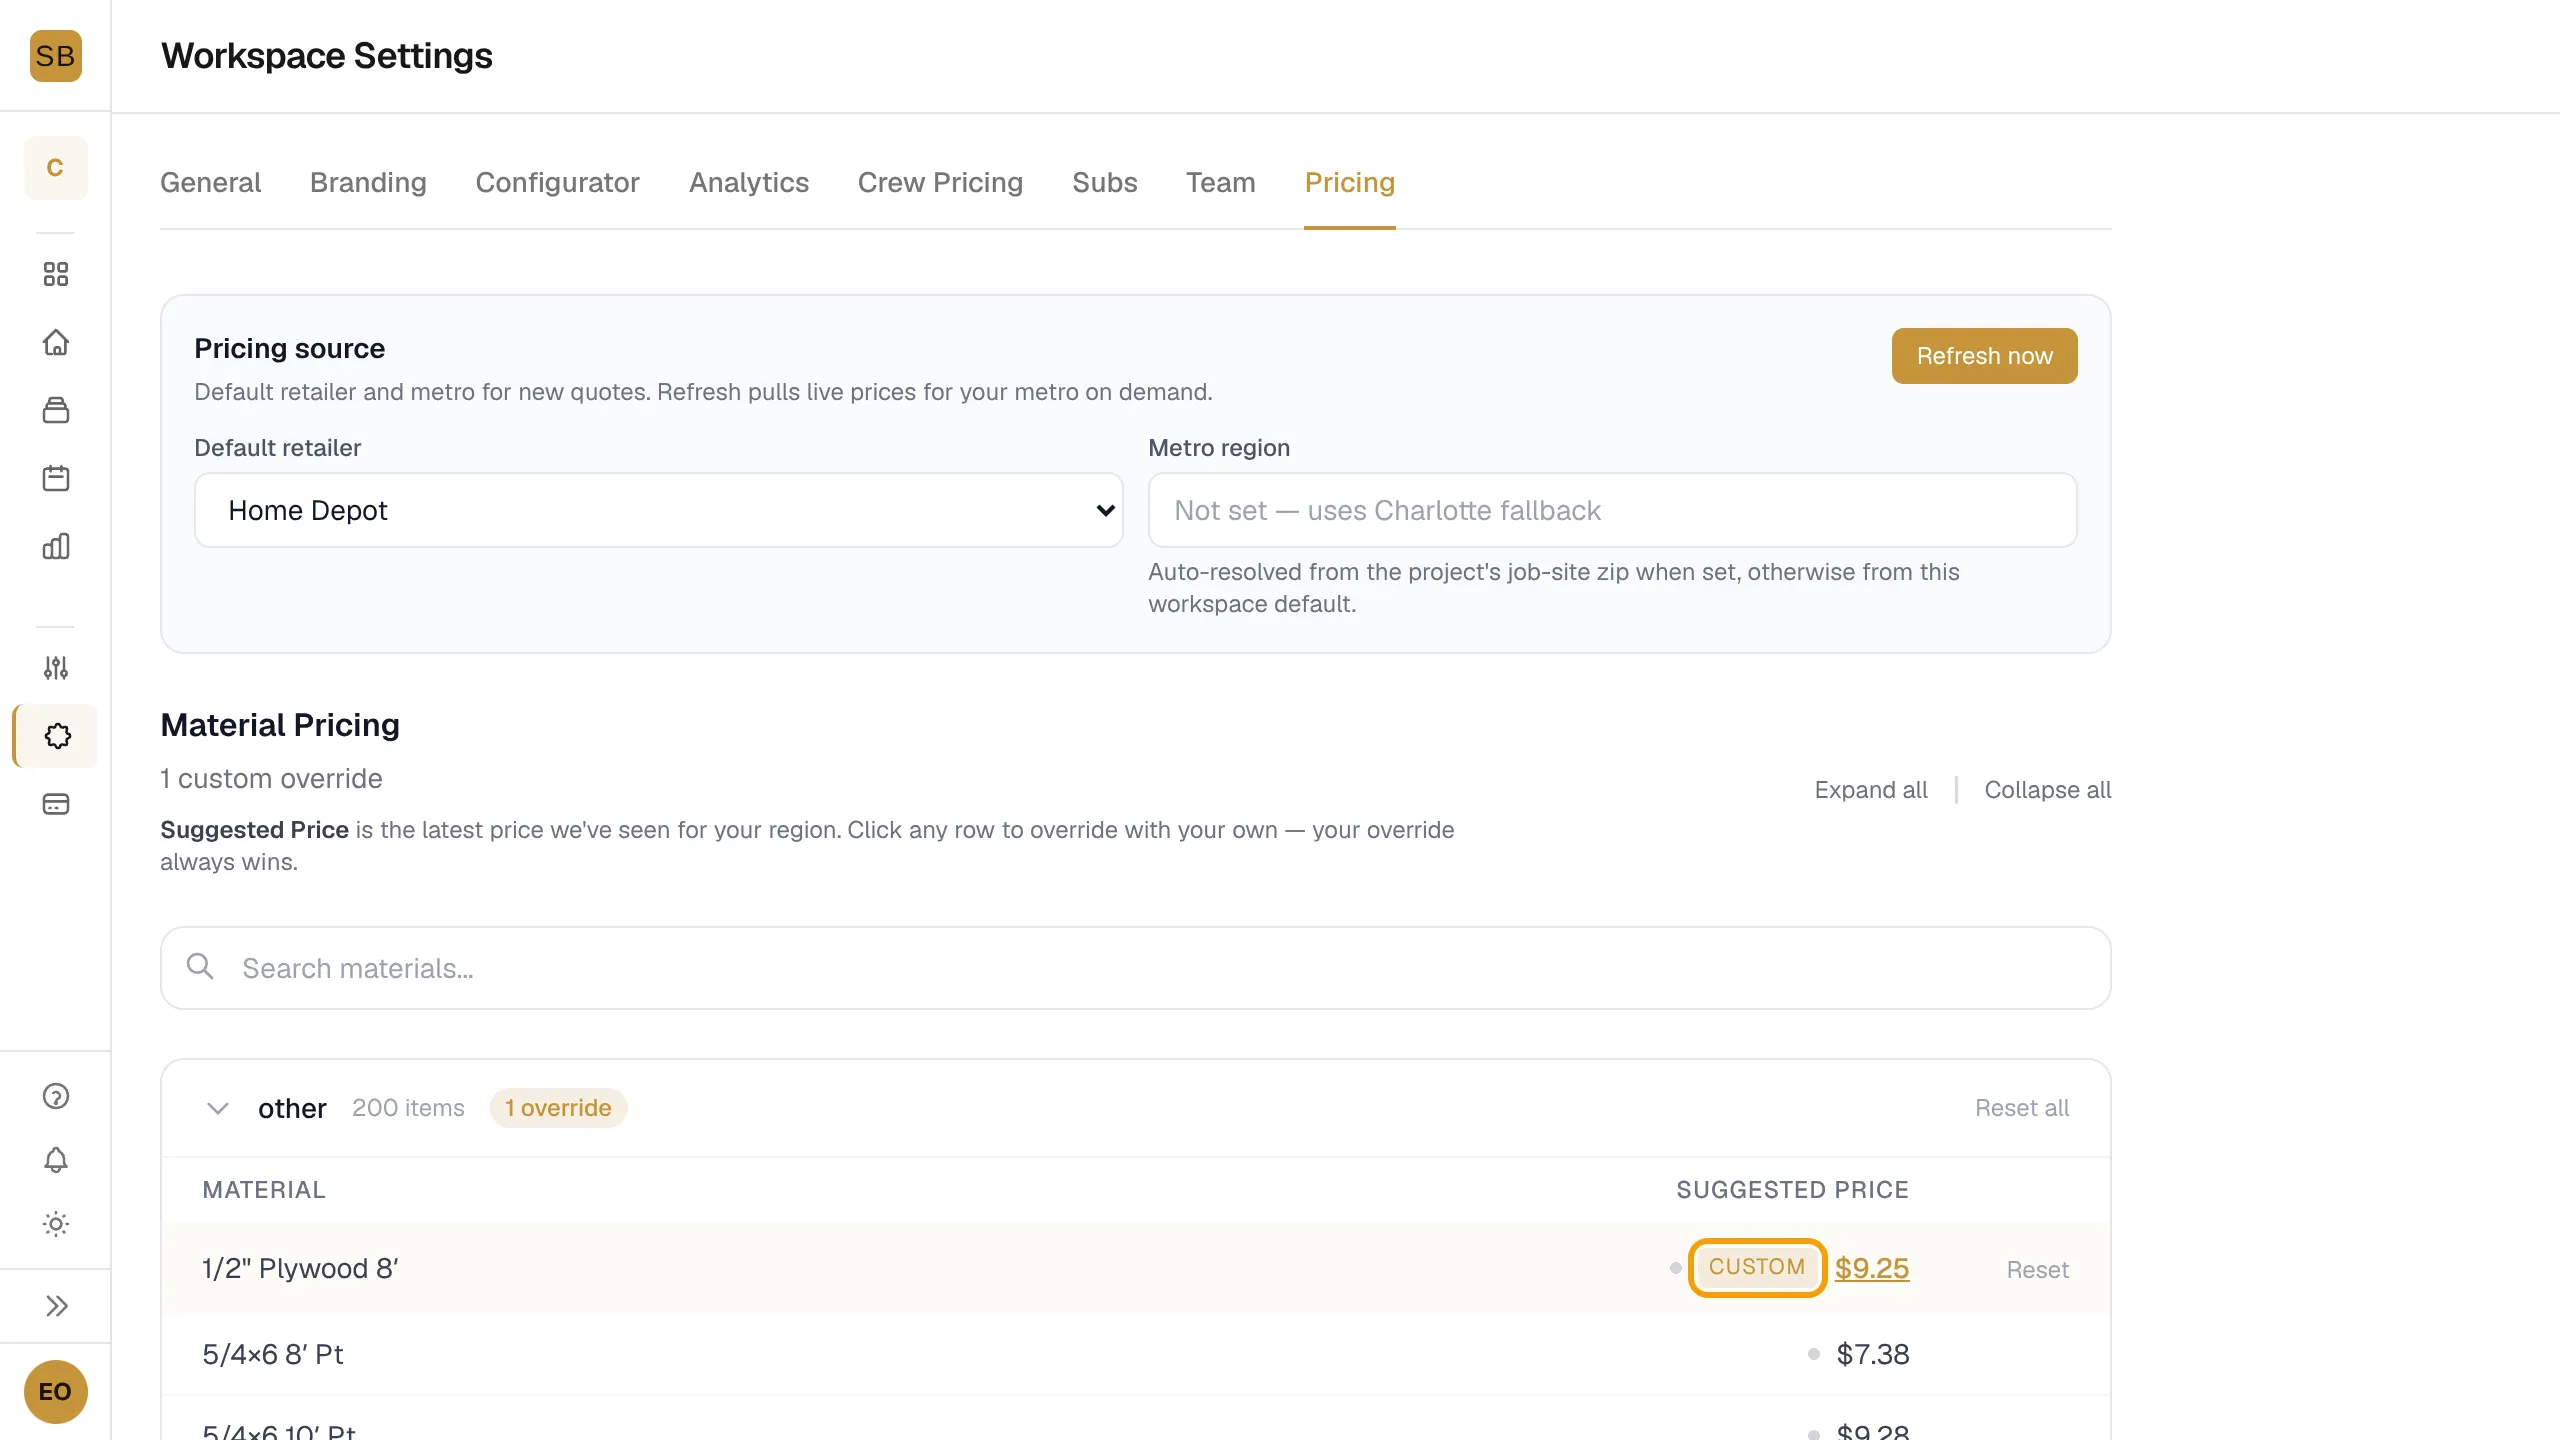Toggle the light/dark theme sun icon
This screenshot has height=1440, width=2560.
[x=56, y=1224]
